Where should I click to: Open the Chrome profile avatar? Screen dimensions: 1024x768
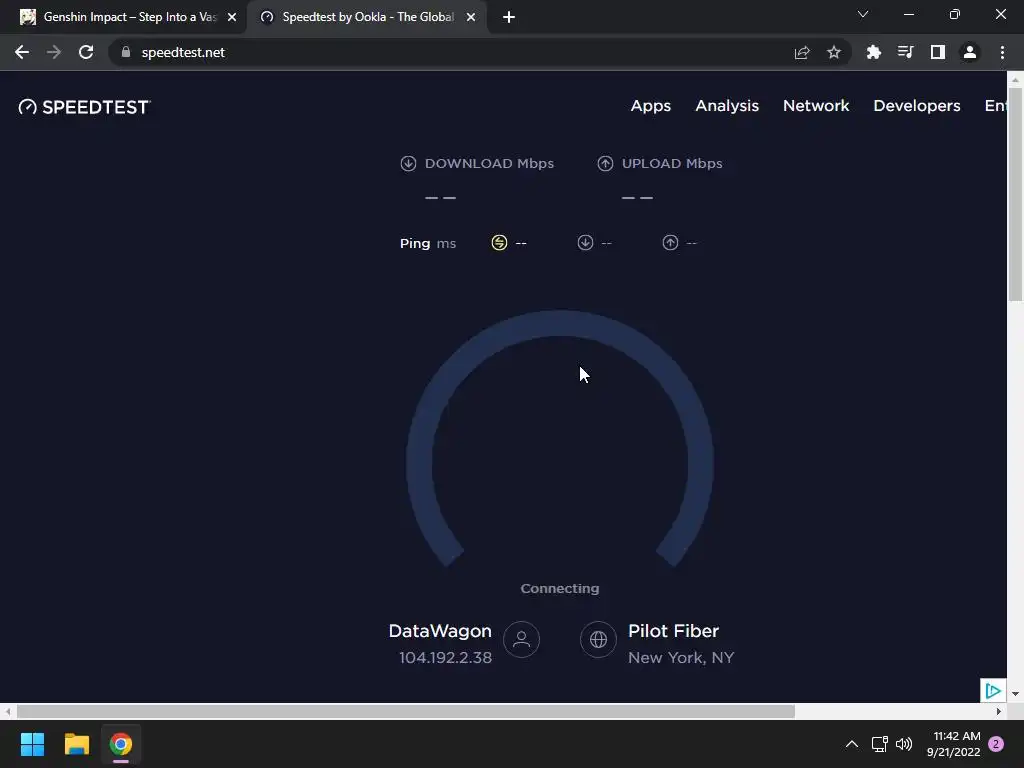tap(970, 52)
